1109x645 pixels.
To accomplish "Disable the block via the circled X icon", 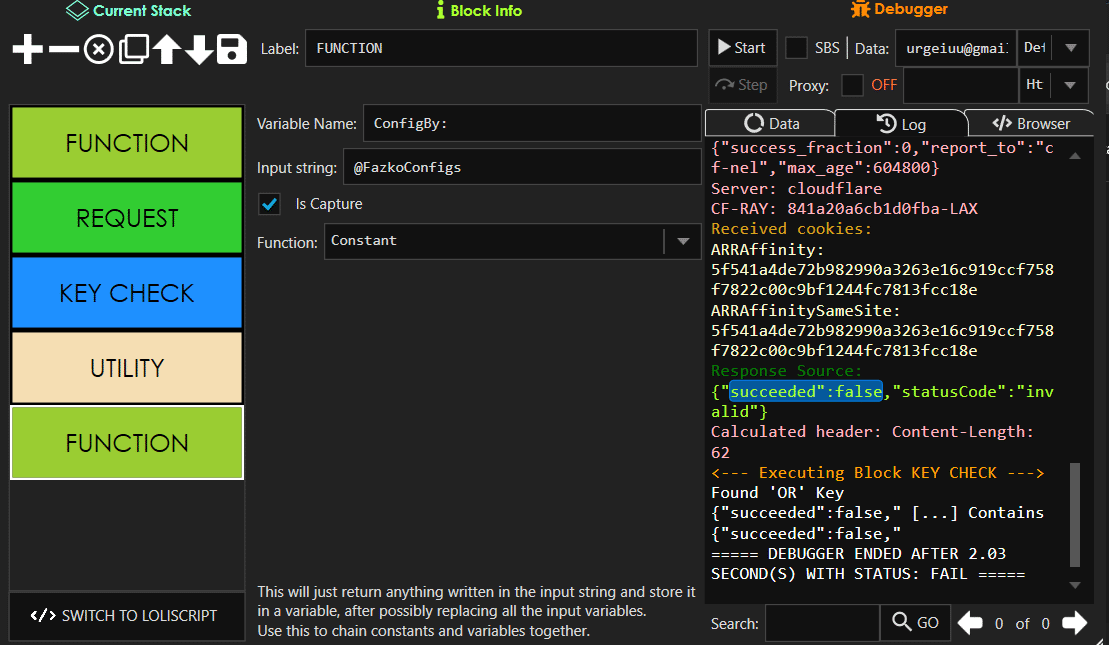I will (96, 48).
